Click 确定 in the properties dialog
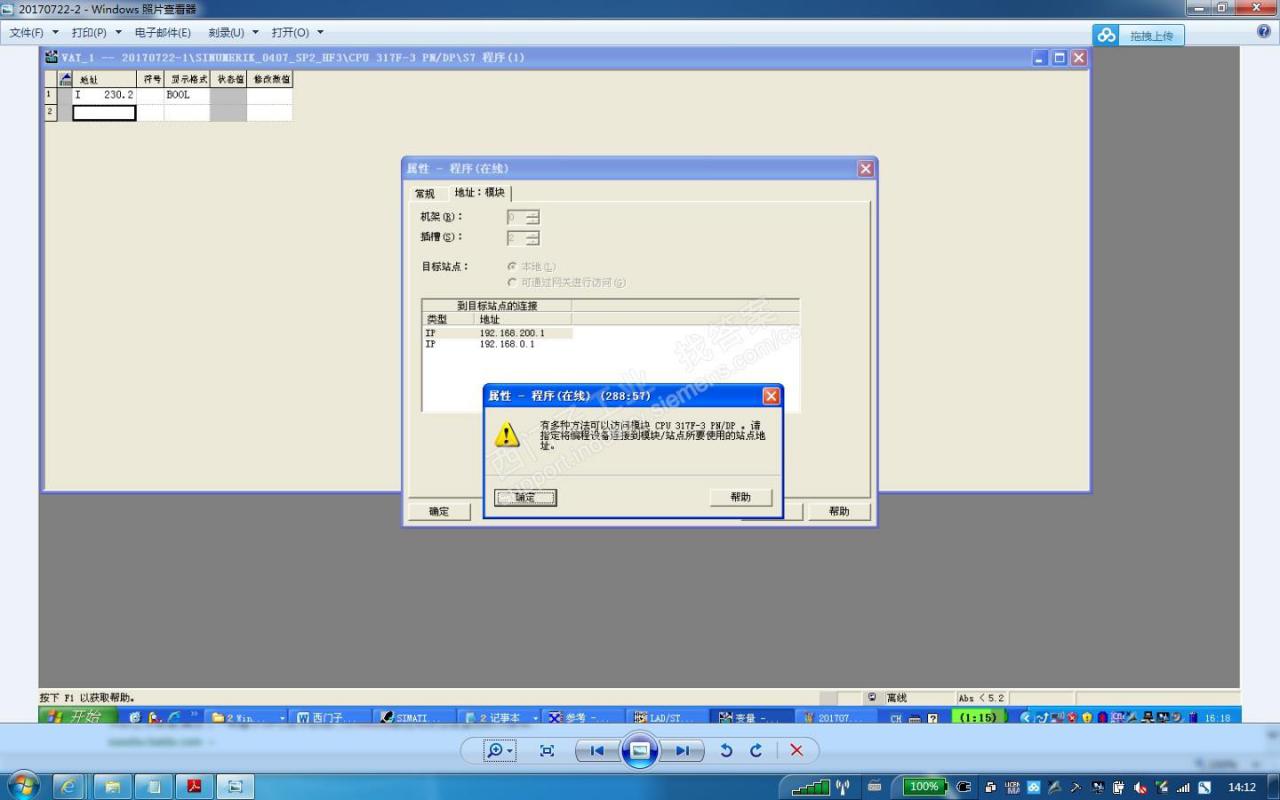 pyautogui.click(x=439, y=511)
